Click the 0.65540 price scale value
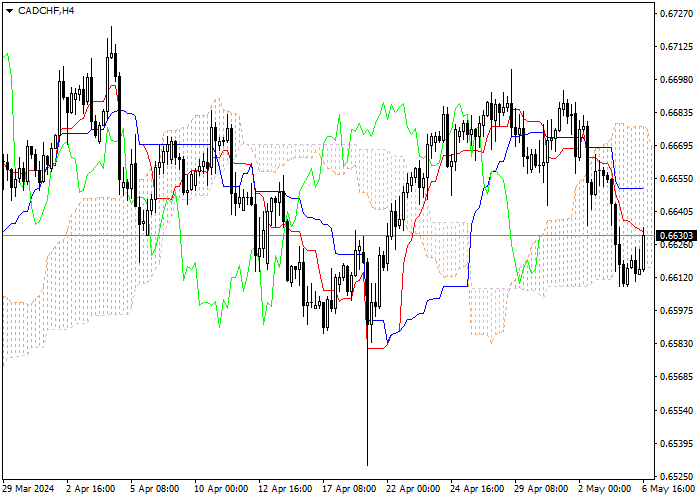The height and width of the screenshot is (500, 700). 676,410
